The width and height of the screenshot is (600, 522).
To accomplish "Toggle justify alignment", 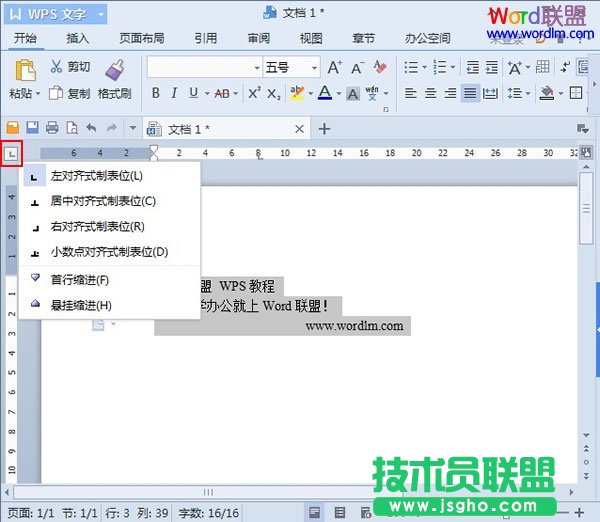I will (470, 93).
